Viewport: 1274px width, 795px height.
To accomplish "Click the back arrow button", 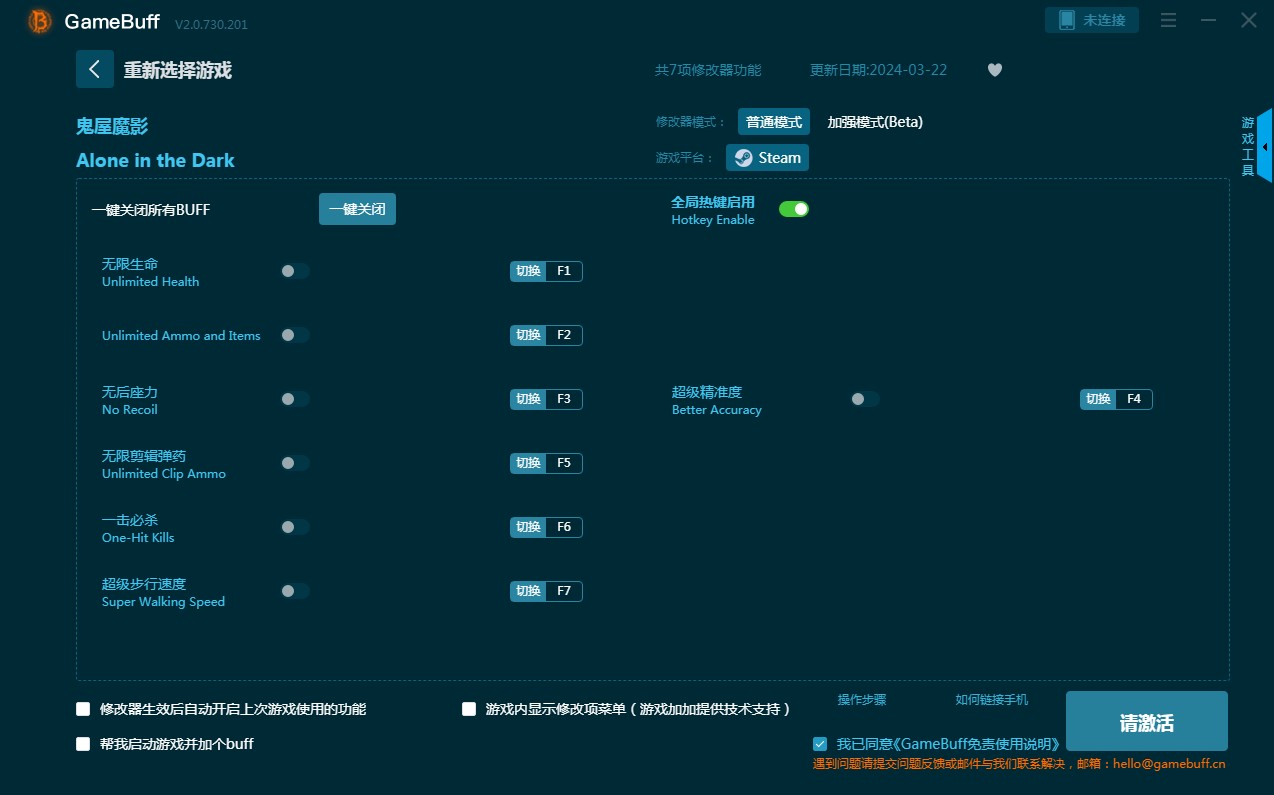I will click(95, 69).
